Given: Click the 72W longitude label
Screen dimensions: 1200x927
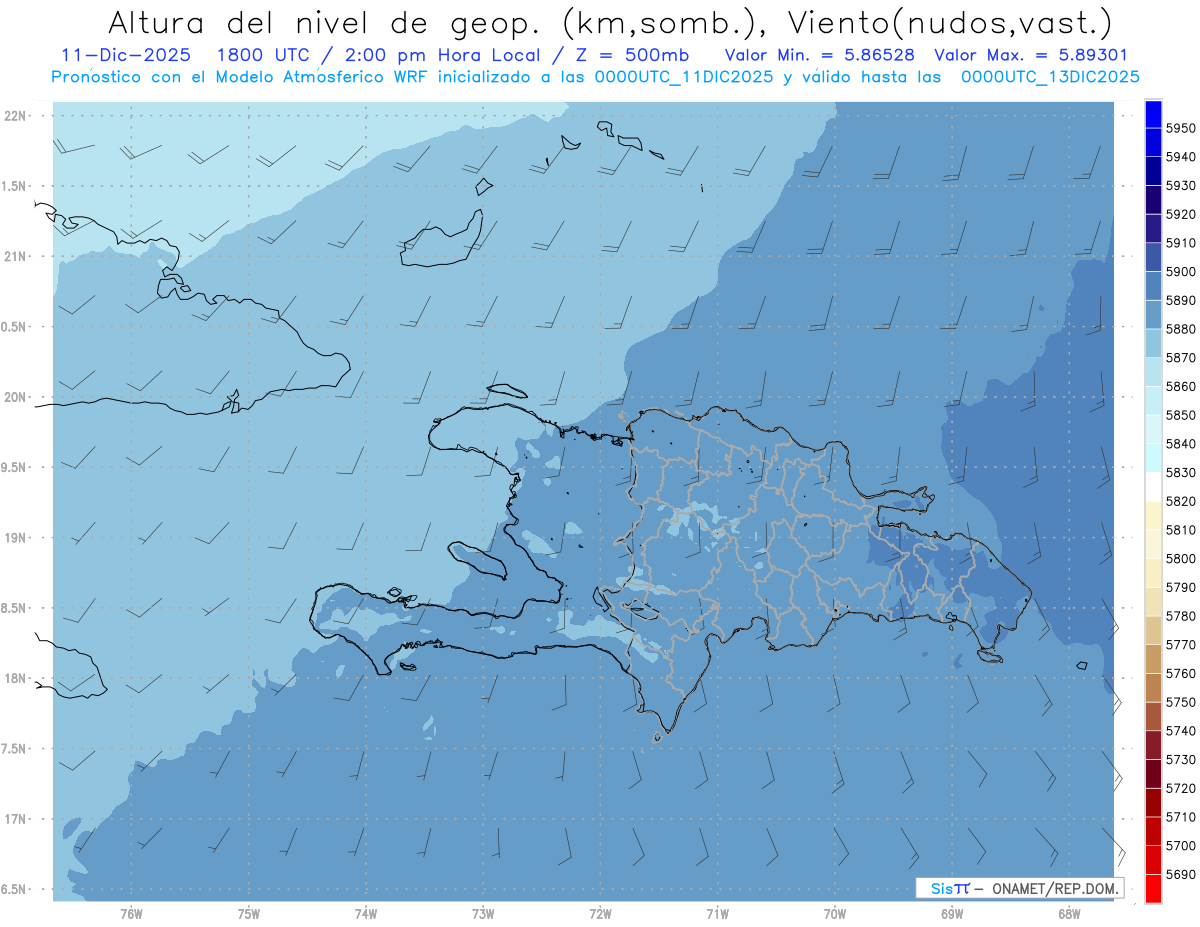Looking at the screenshot, I should click(x=601, y=914).
